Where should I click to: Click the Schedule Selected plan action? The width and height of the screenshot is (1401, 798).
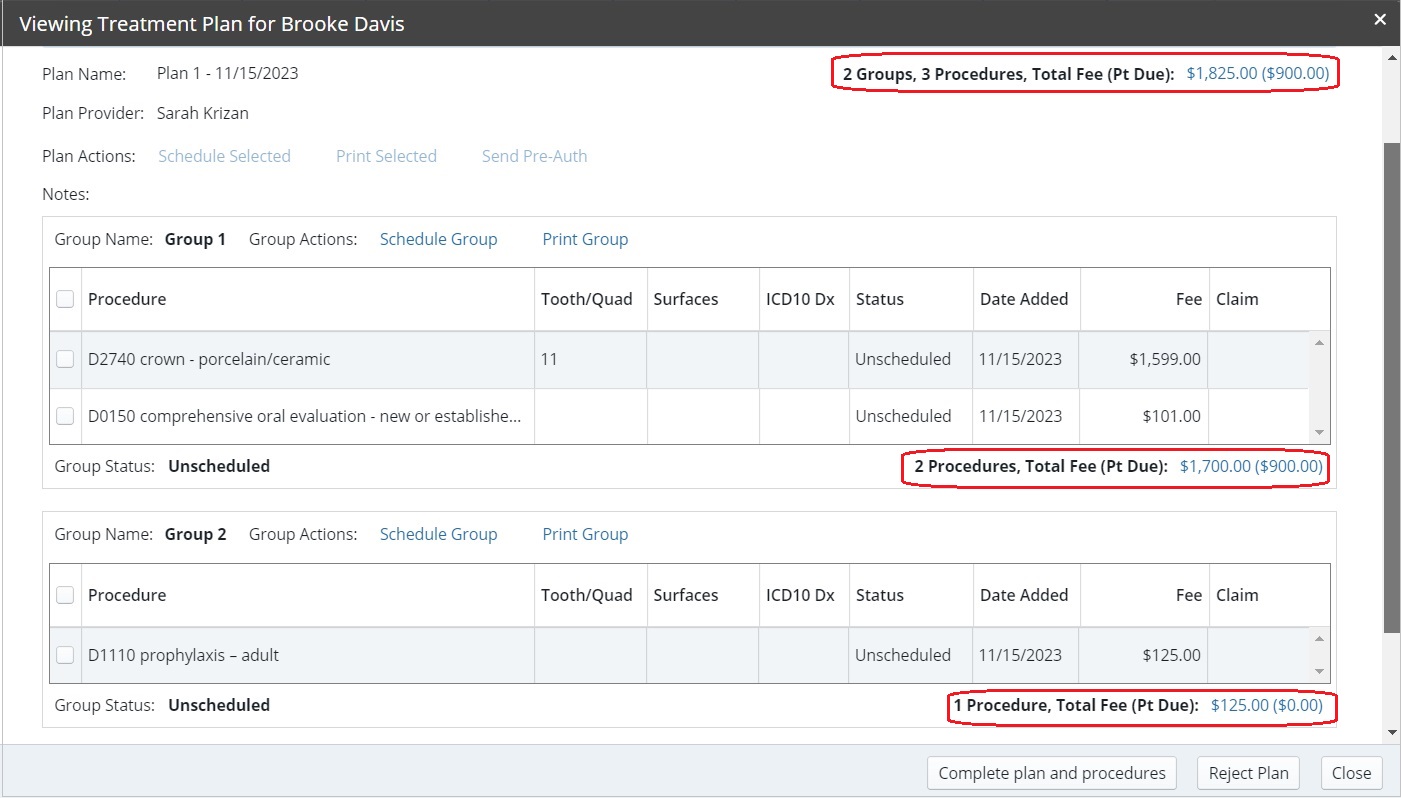click(224, 156)
